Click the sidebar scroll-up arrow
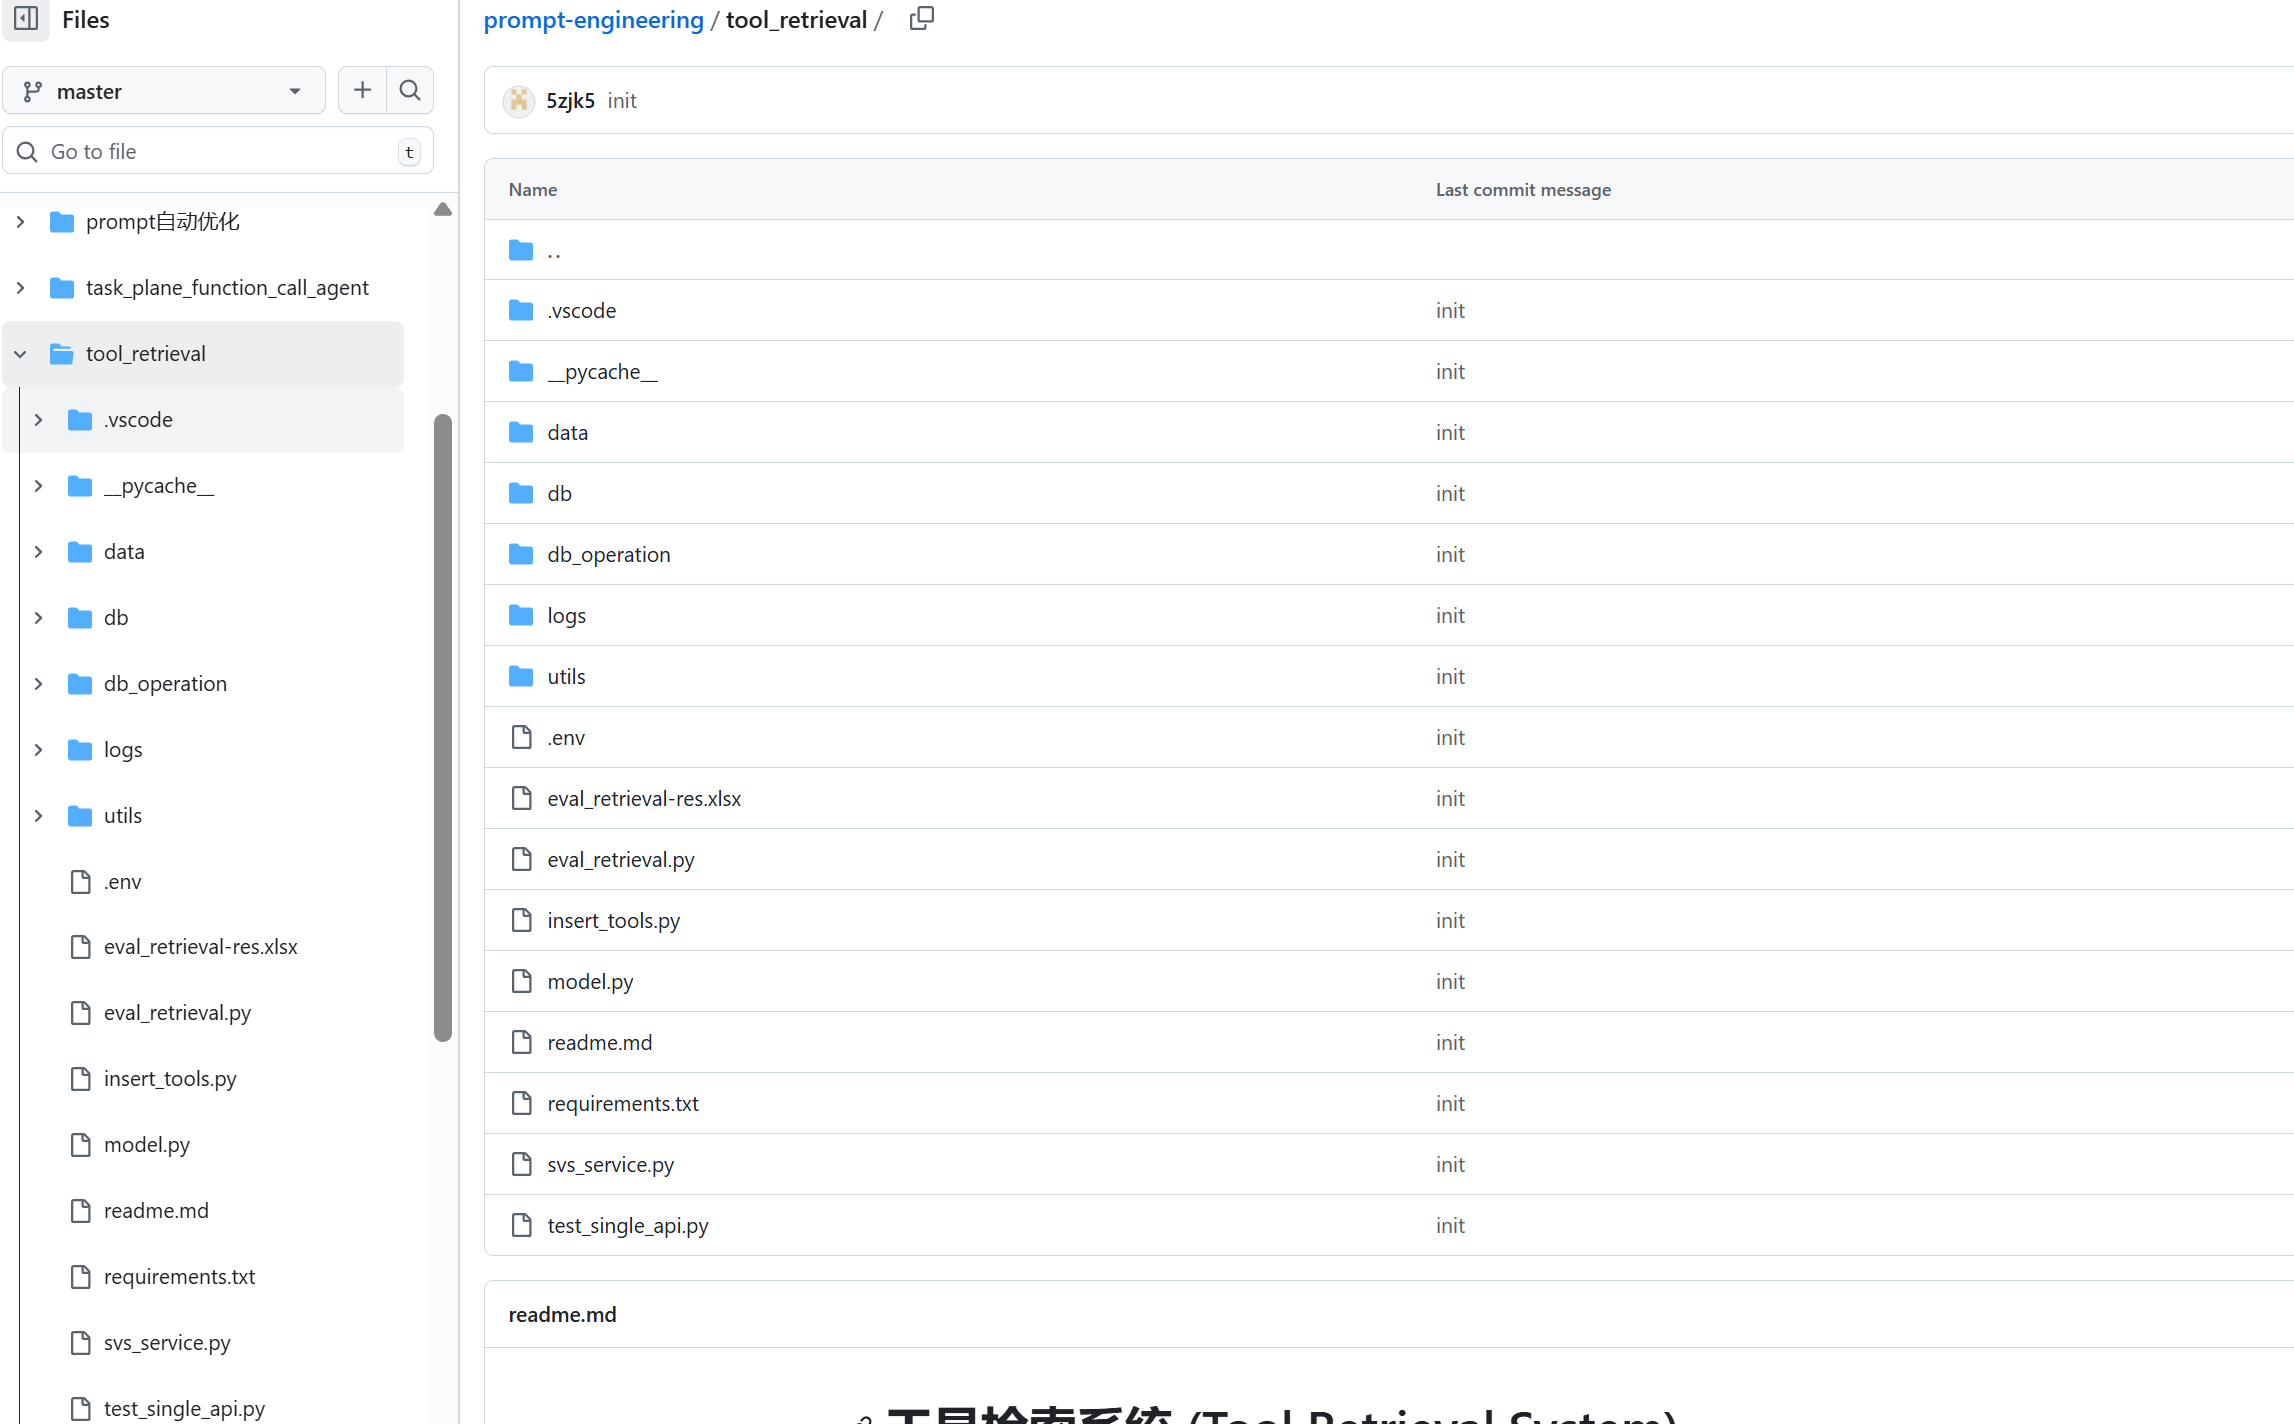Image resolution: width=2294 pixels, height=1424 pixels. [x=443, y=209]
